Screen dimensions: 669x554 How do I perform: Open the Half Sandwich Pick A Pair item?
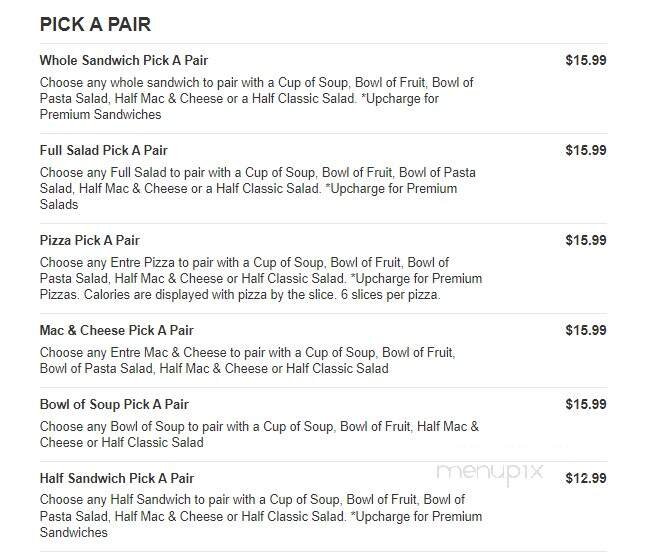(116, 479)
